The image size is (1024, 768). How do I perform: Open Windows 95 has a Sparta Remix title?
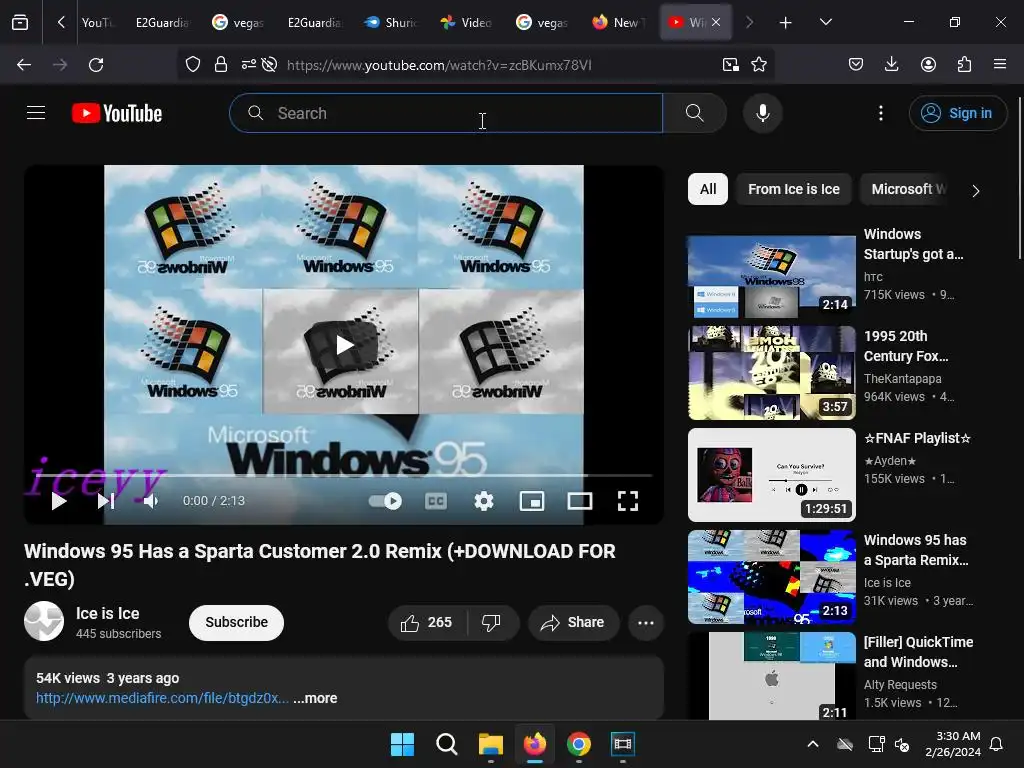click(916, 550)
